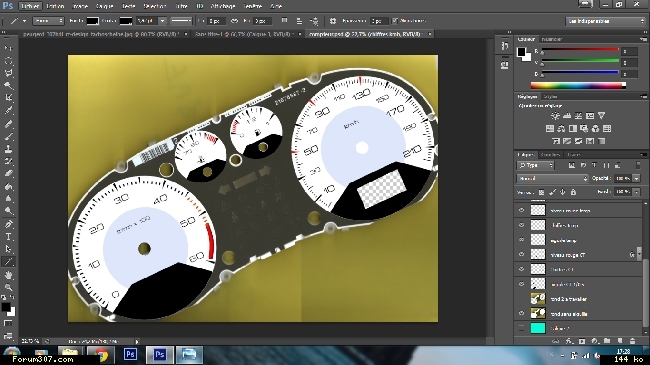The width and height of the screenshot is (650, 365).
Task: Open Chrome from the Windows taskbar
Action: [x=100, y=355]
